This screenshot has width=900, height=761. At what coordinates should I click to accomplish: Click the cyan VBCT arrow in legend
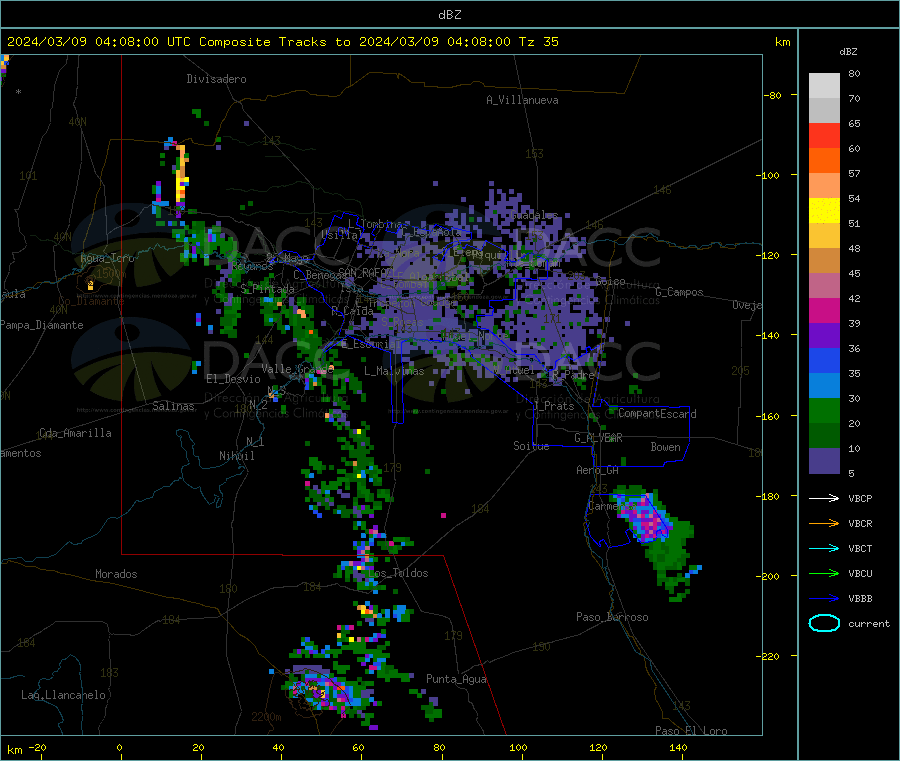[824, 548]
